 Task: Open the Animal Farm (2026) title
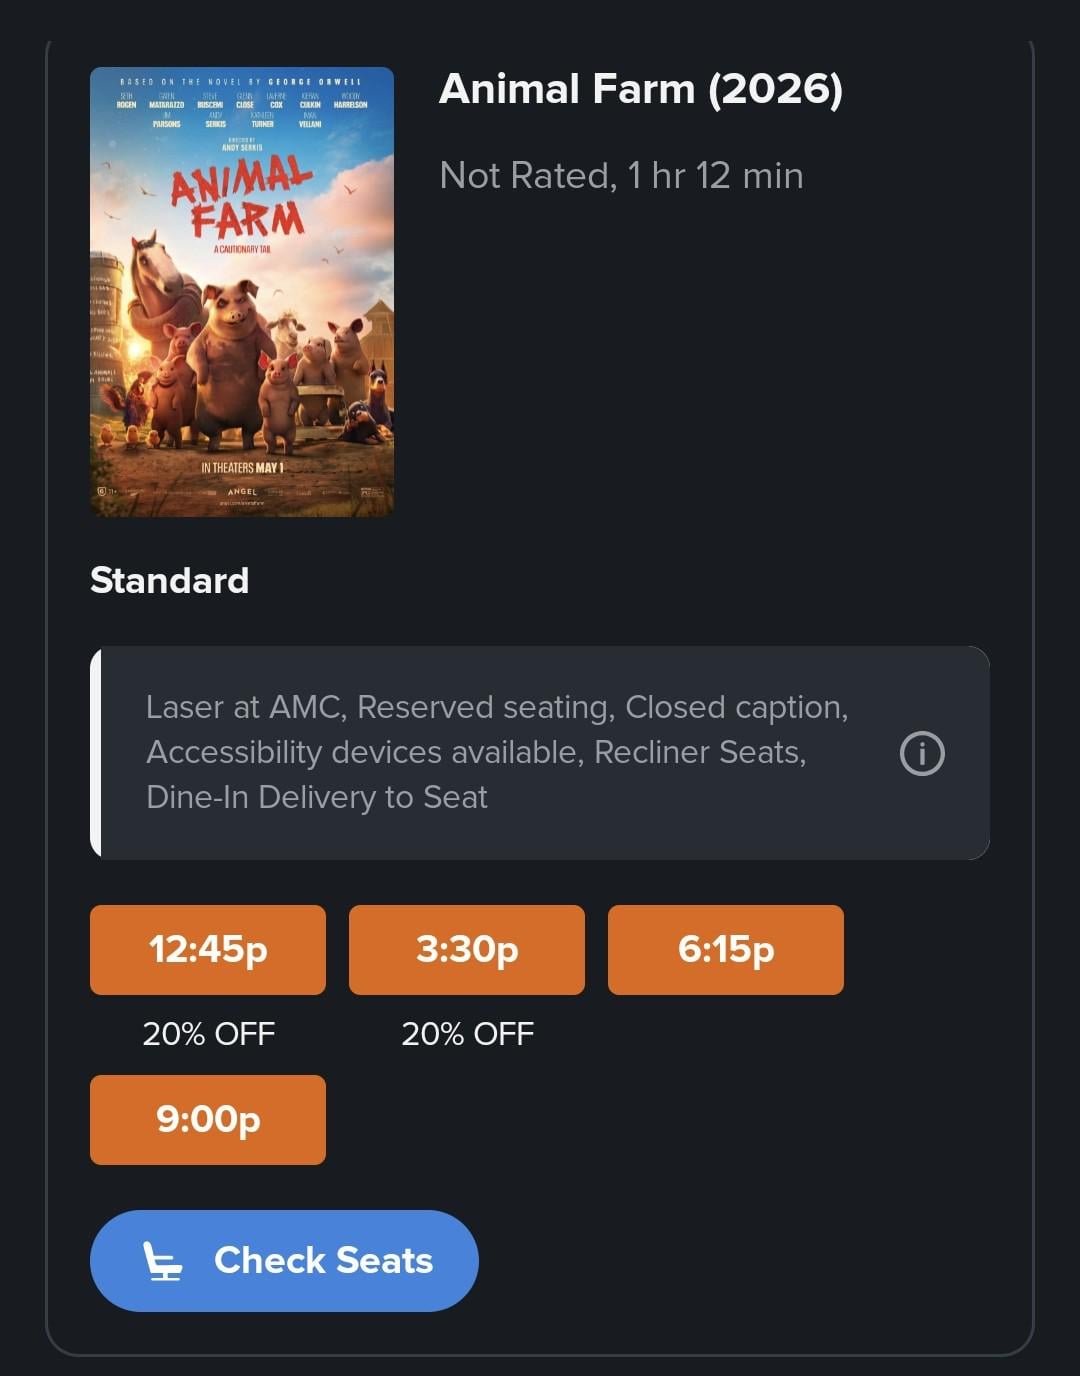640,89
